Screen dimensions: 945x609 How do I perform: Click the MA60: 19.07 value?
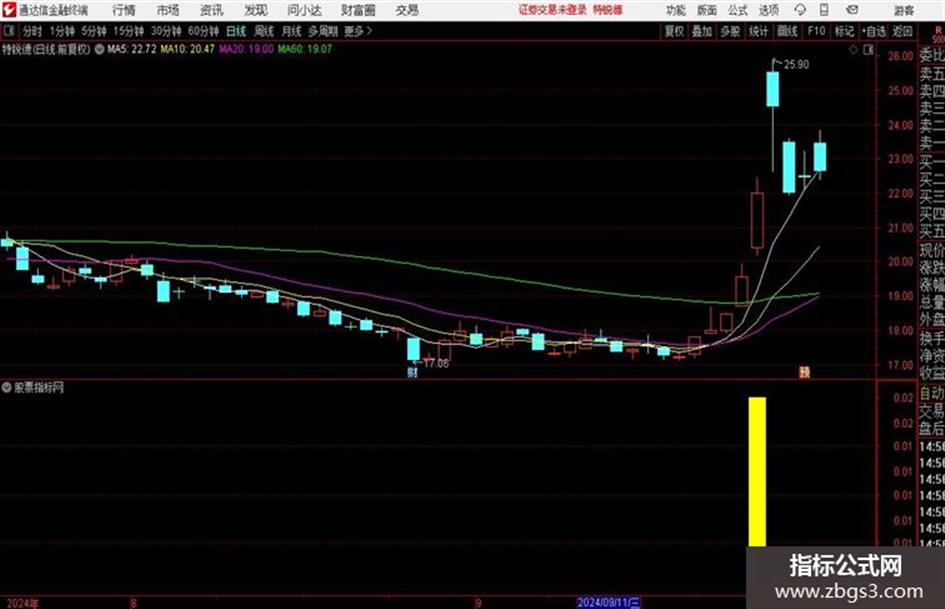point(304,49)
